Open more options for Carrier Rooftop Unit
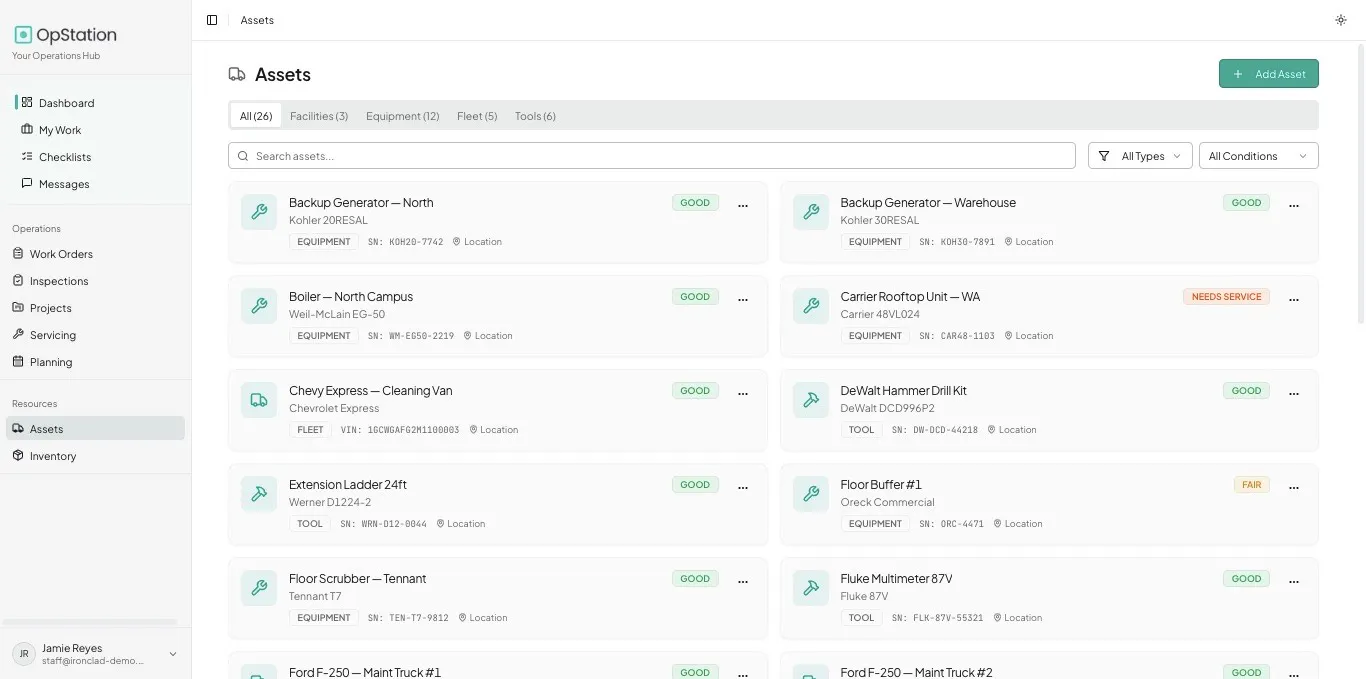The width and height of the screenshot is (1366, 679). [x=1294, y=299]
